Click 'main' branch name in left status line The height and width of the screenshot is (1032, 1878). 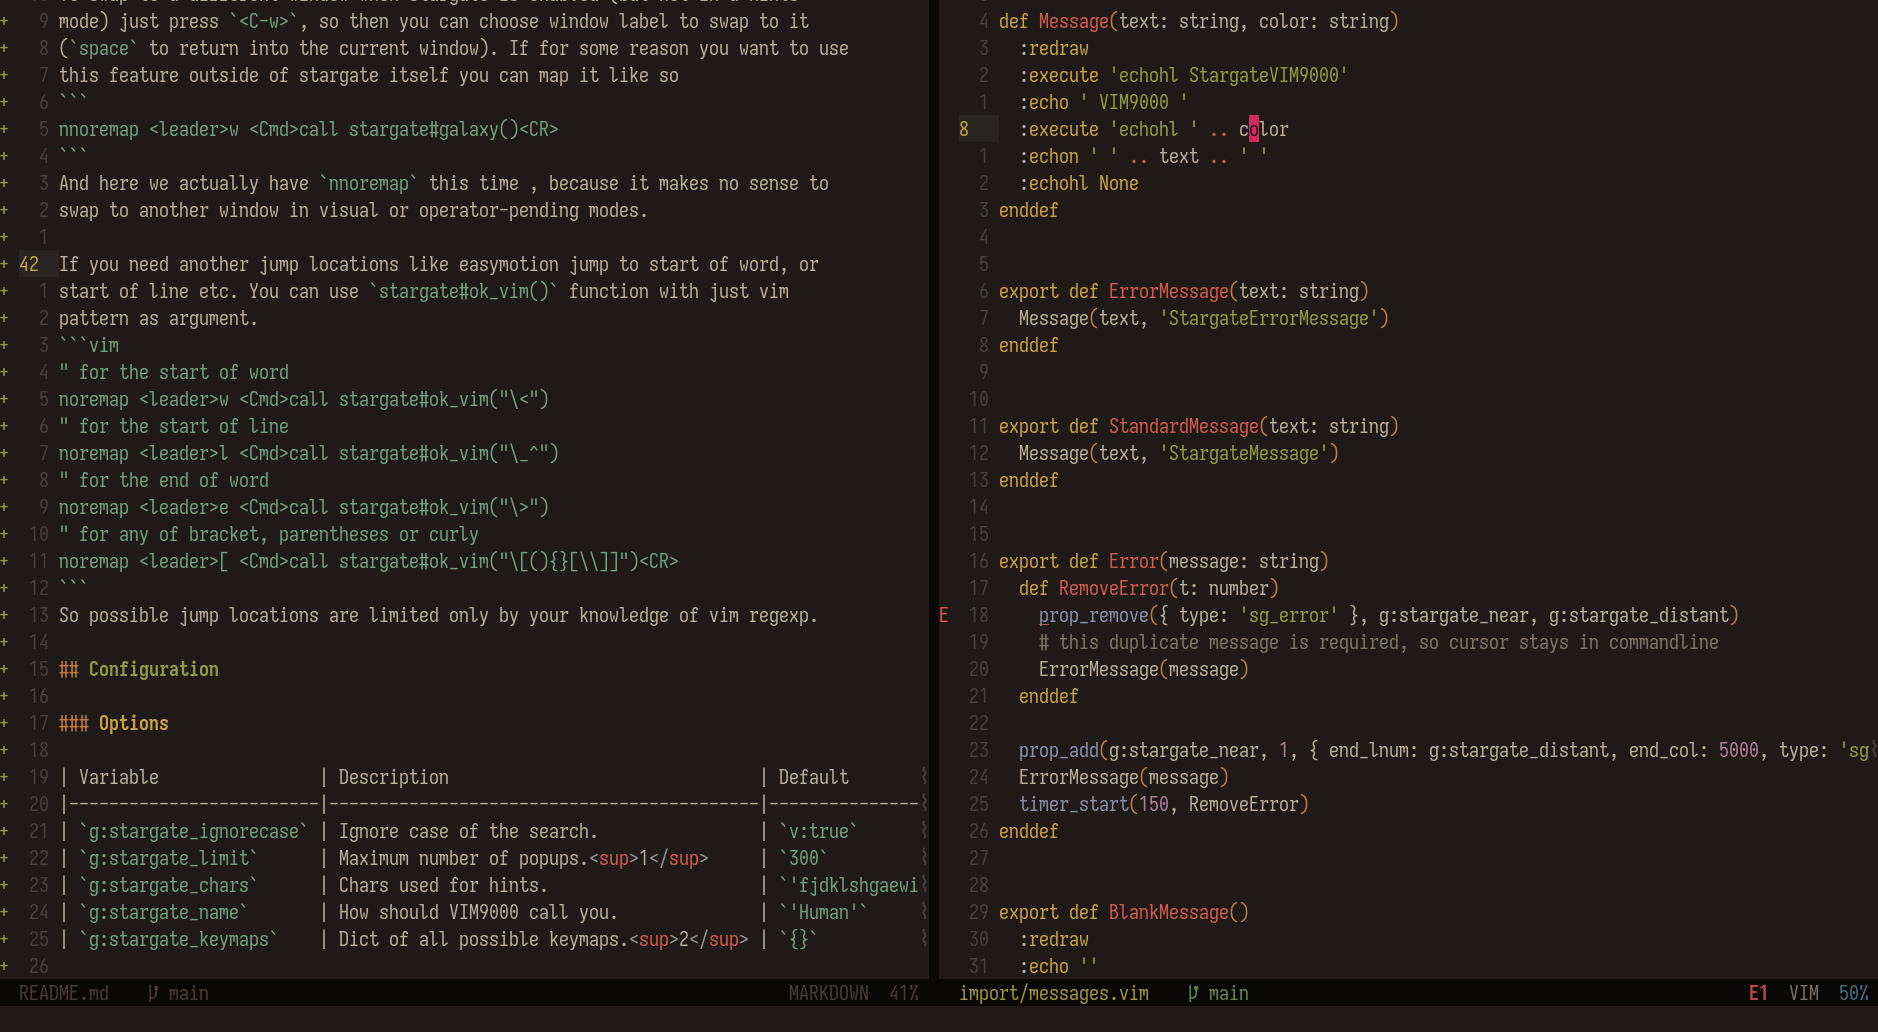click(189, 993)
